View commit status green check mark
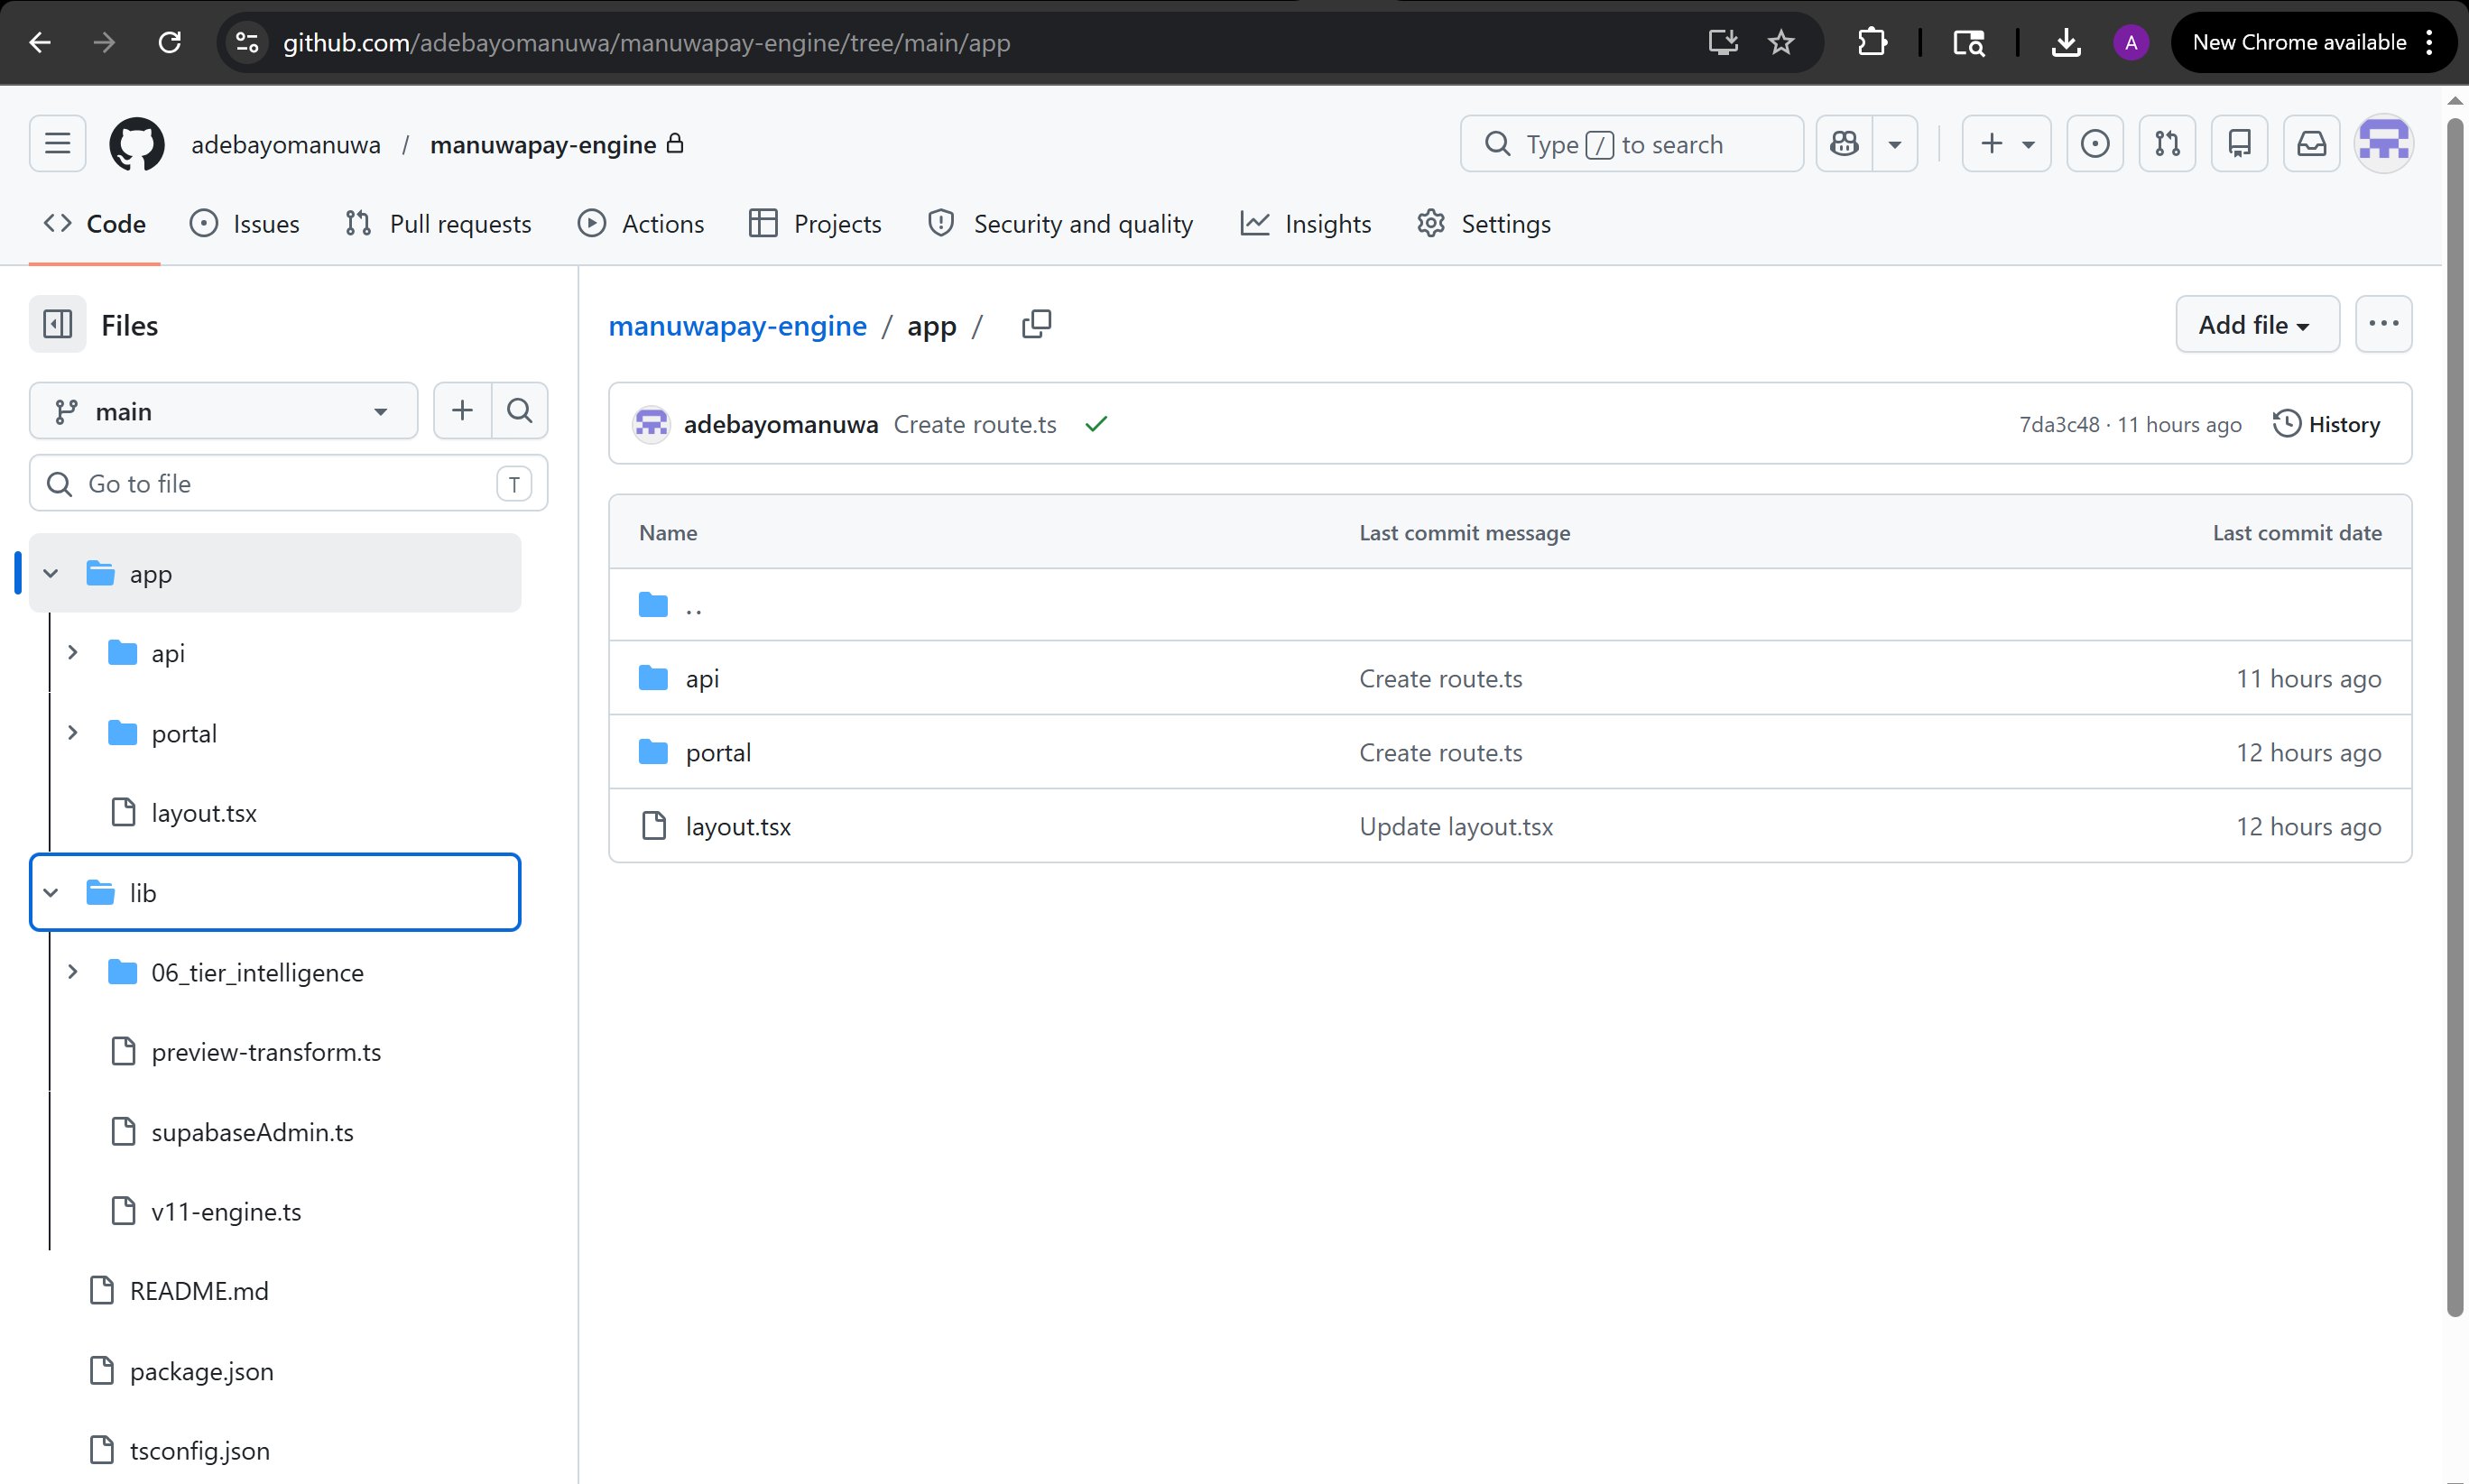This screenshot has width=2469, height=1484. pyautogui.click(x=1096, y=424)
